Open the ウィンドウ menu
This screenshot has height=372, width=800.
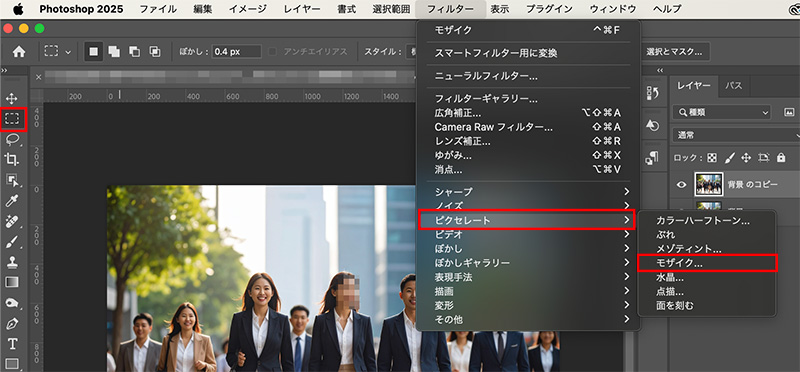[x=613, y=9]
